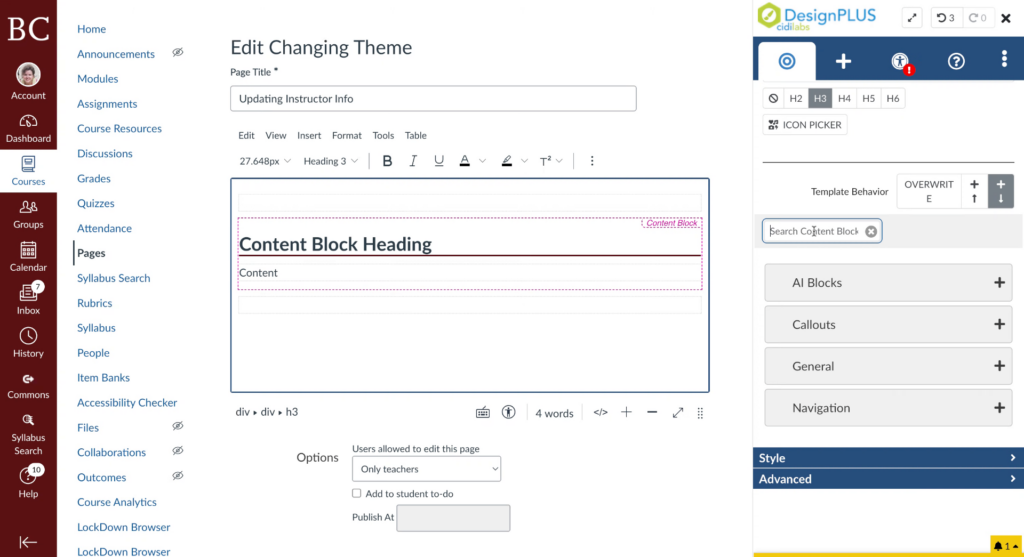Toggle Collaborations visibility eye icon
The image size is (1024, 557).
tap(178, 451)
